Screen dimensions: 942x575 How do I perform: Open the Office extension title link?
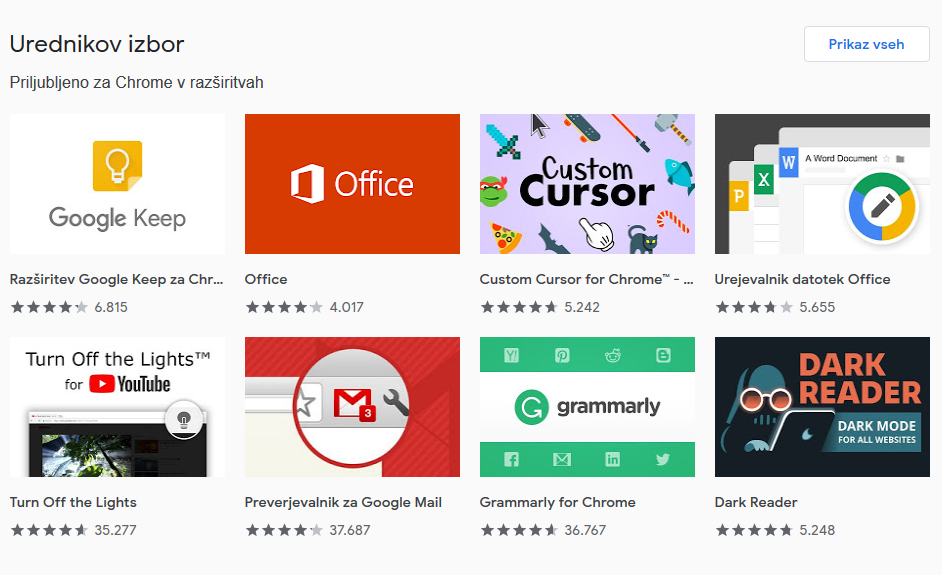coord(266,279)
